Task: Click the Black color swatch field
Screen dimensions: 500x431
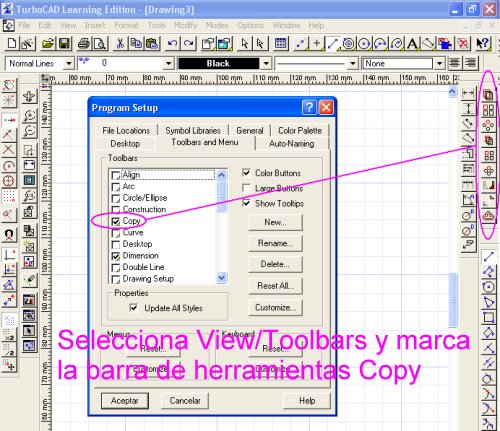Action: [x=219, y=63]
